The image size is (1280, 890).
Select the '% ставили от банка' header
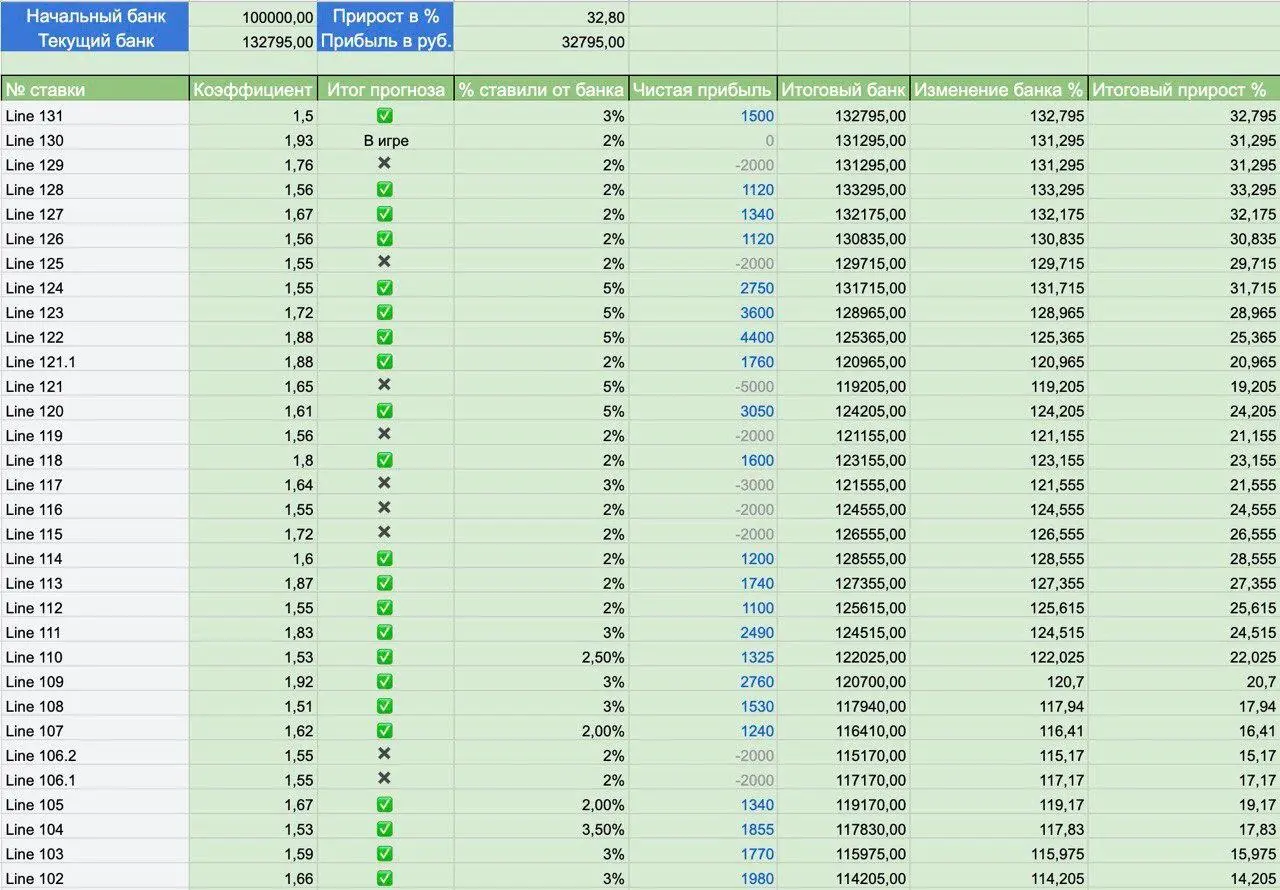(x=542, y=89)
